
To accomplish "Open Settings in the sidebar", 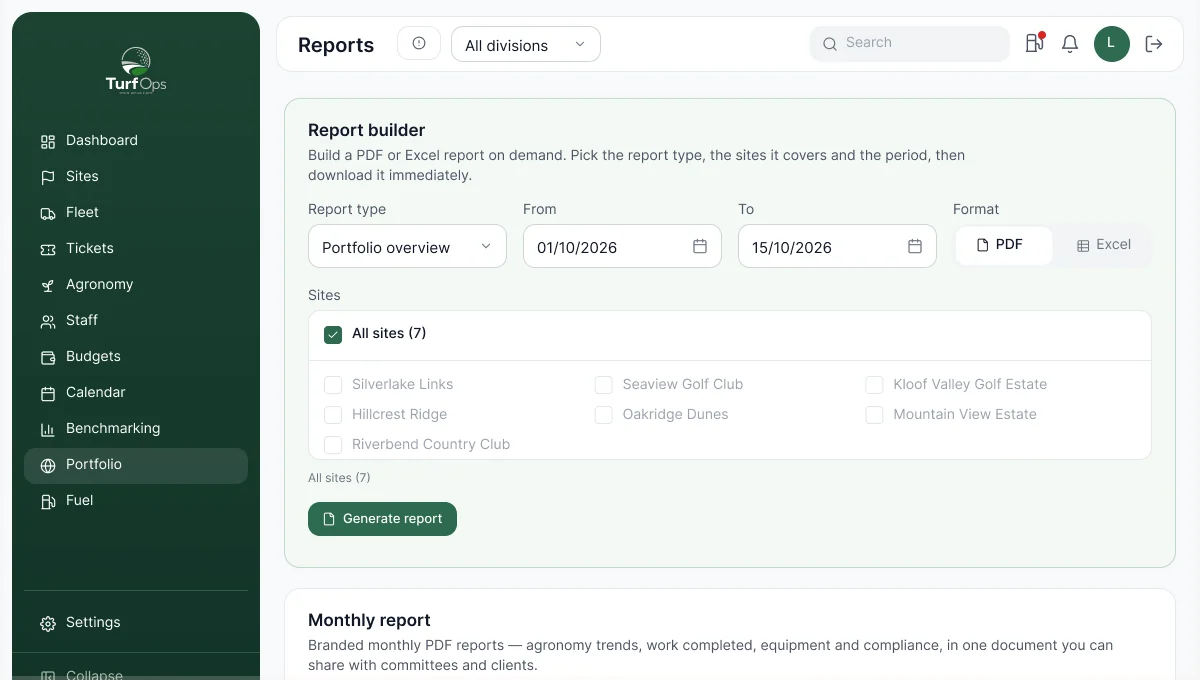I will (136, 623).
